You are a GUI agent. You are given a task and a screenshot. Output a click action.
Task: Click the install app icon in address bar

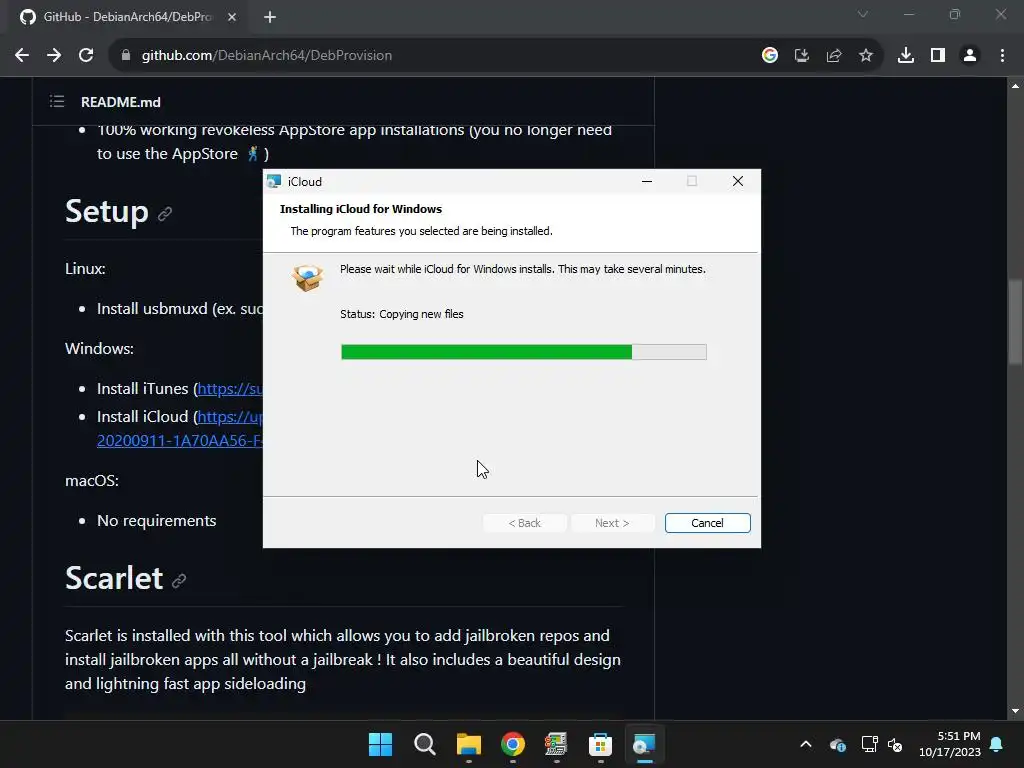pyautogui.click(x=802, y=56)
